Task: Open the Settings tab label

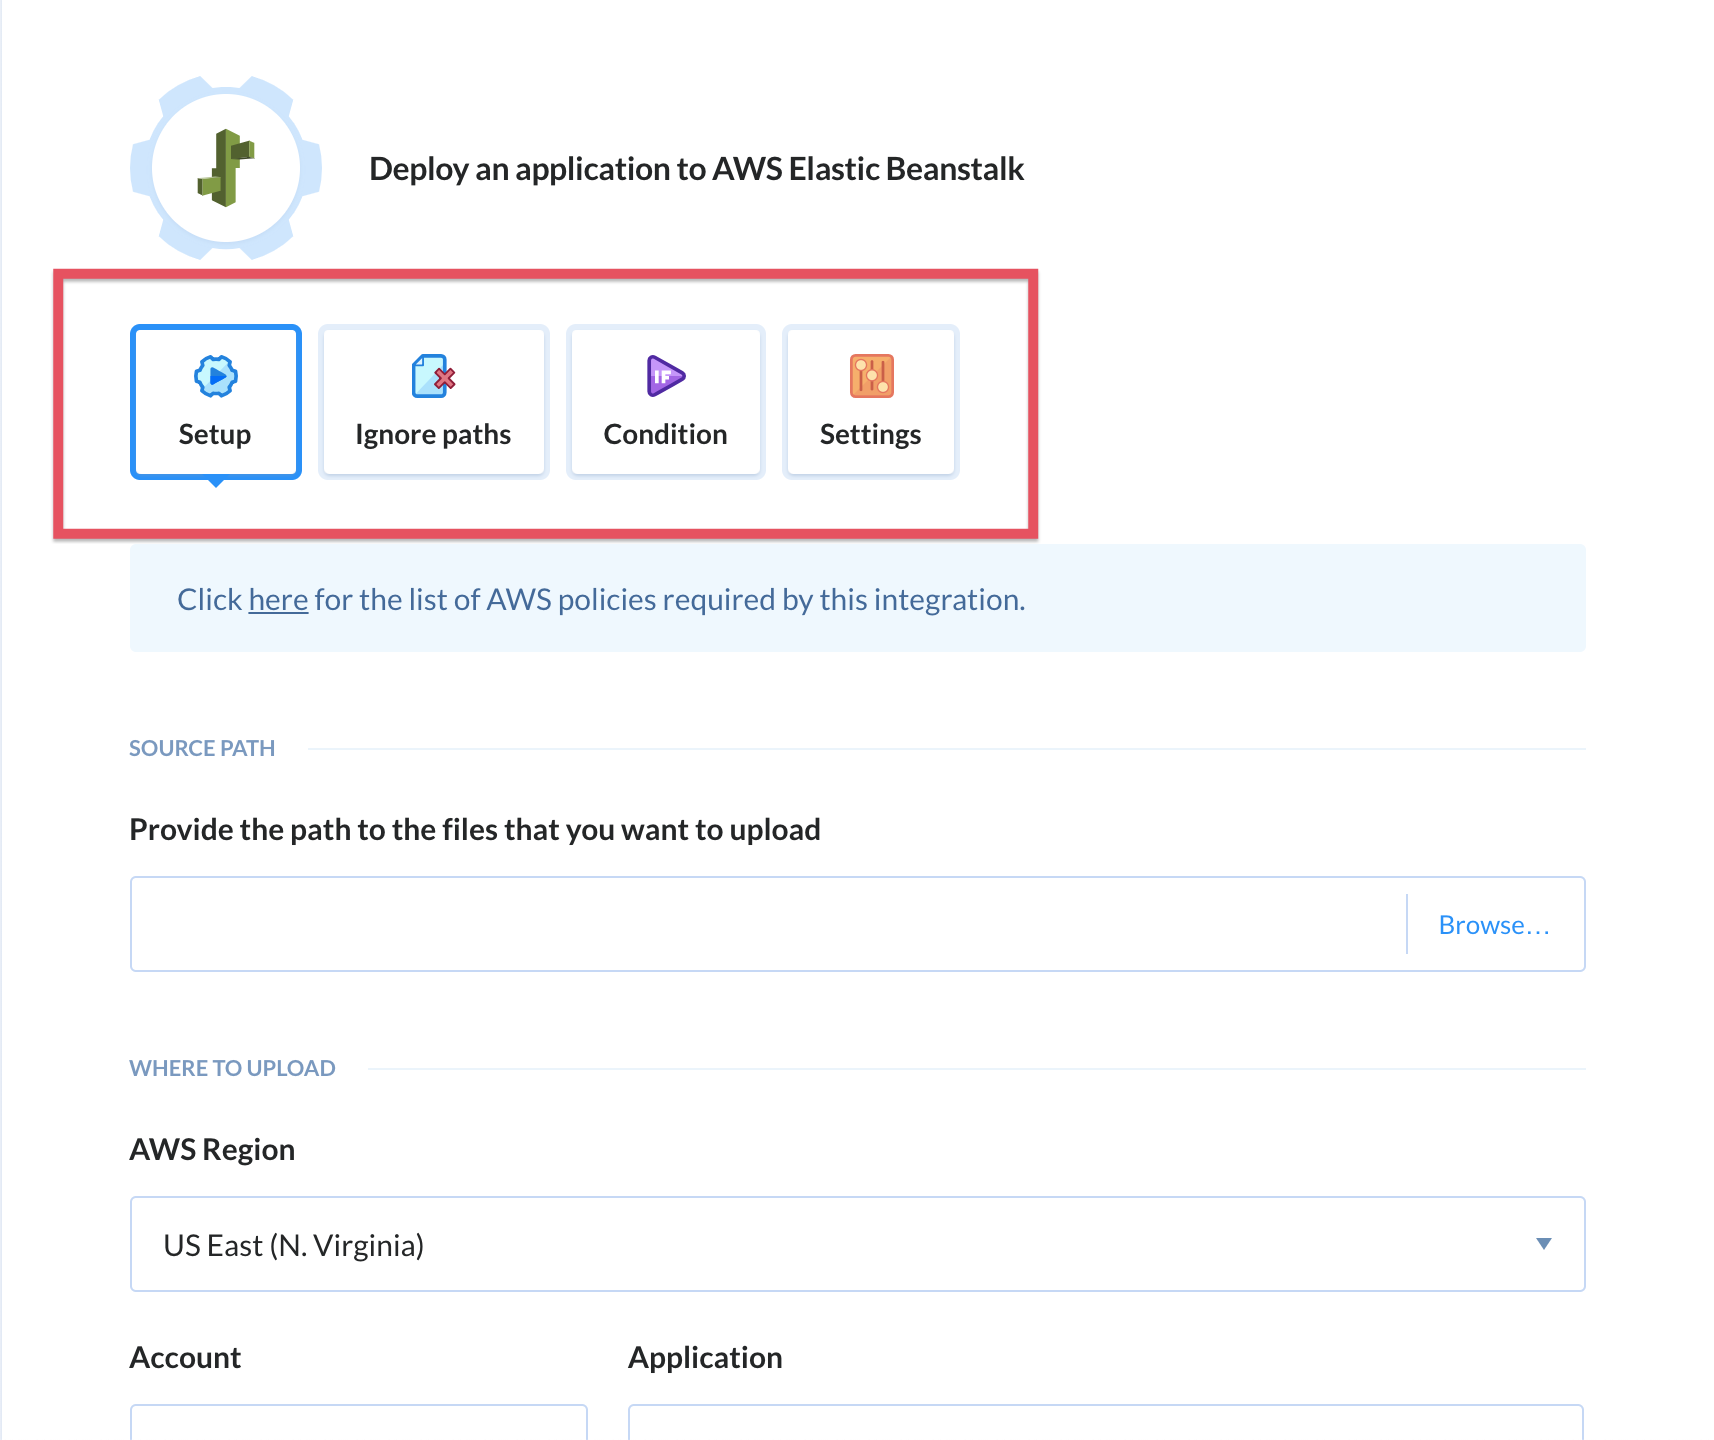Action: coord(871,434)
